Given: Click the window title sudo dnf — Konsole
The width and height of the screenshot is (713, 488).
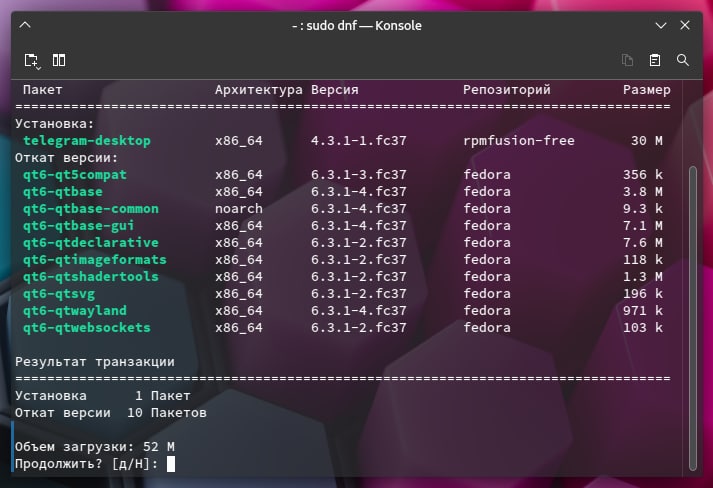Looking at the screenshot, I should (357, 25).
